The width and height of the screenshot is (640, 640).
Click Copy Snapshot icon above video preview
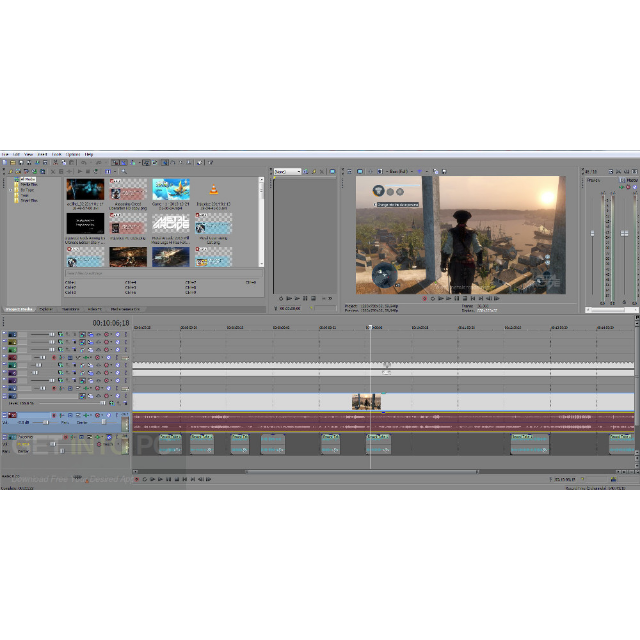coord(436,172)
